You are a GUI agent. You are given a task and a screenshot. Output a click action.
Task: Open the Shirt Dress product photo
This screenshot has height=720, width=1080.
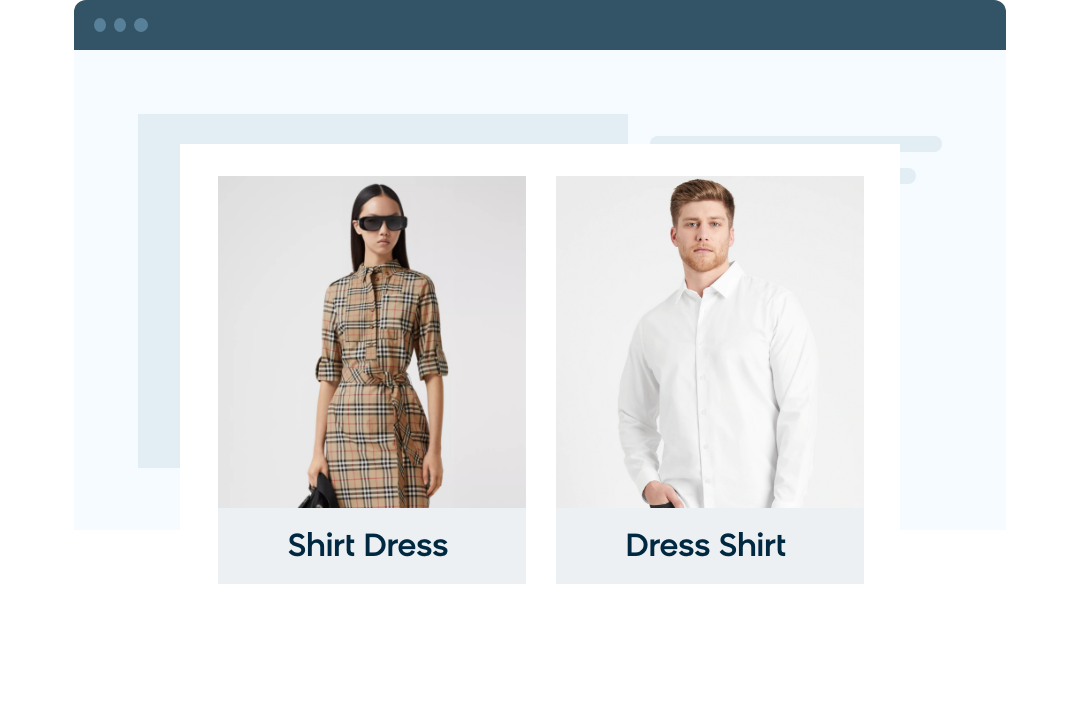[x=372, y=342]
